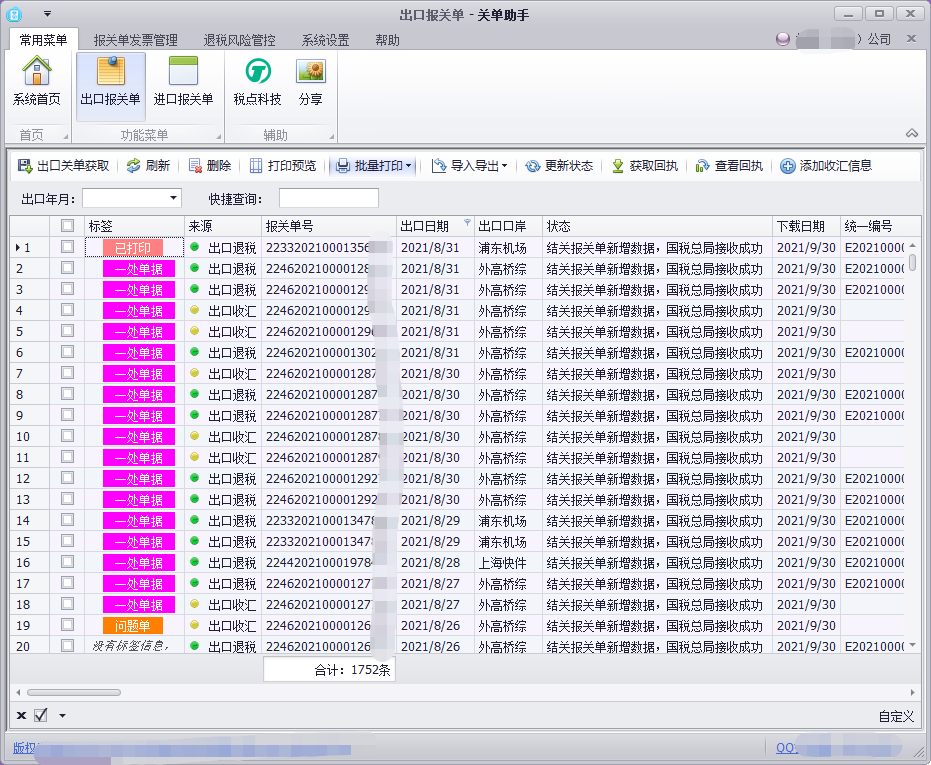Click 添加收汇信息 toolbar button
This screenshot has height=765, width=931.
tap(826, 166)
